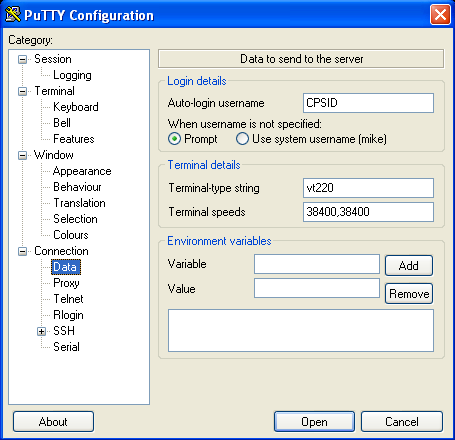This screenshot has height=440, width=455.
Task: Expand the SSH tree node
Action: point(41,331)
